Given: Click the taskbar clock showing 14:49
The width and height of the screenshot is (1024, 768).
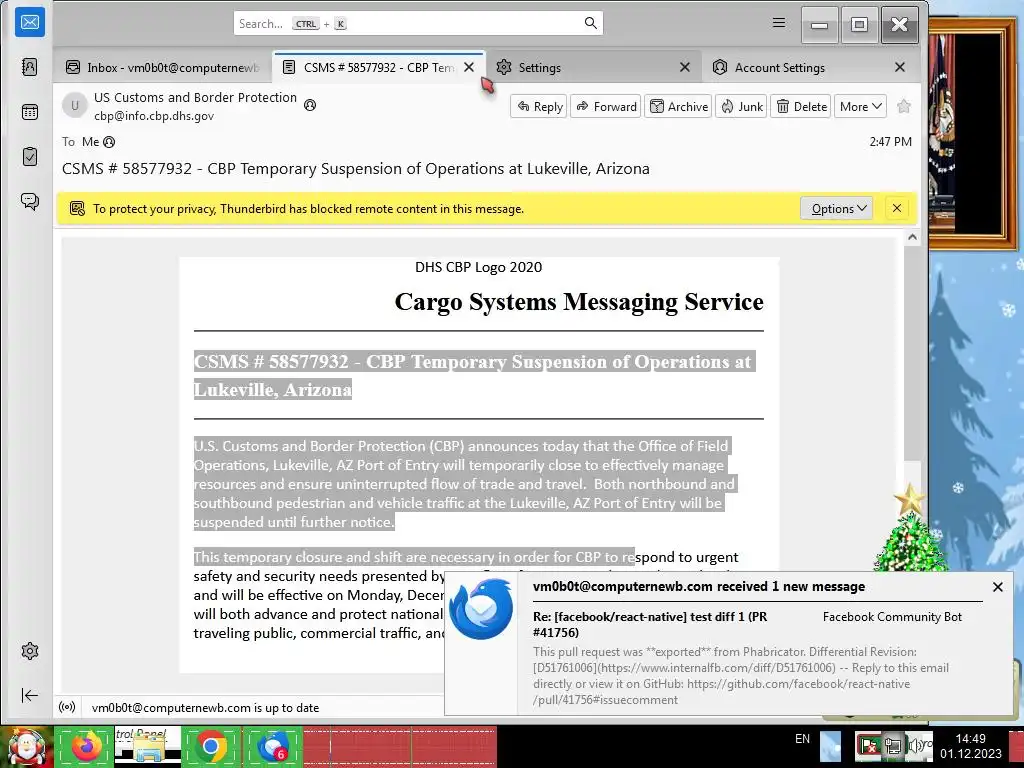Looking at the screenshot, I should [970, 746].
